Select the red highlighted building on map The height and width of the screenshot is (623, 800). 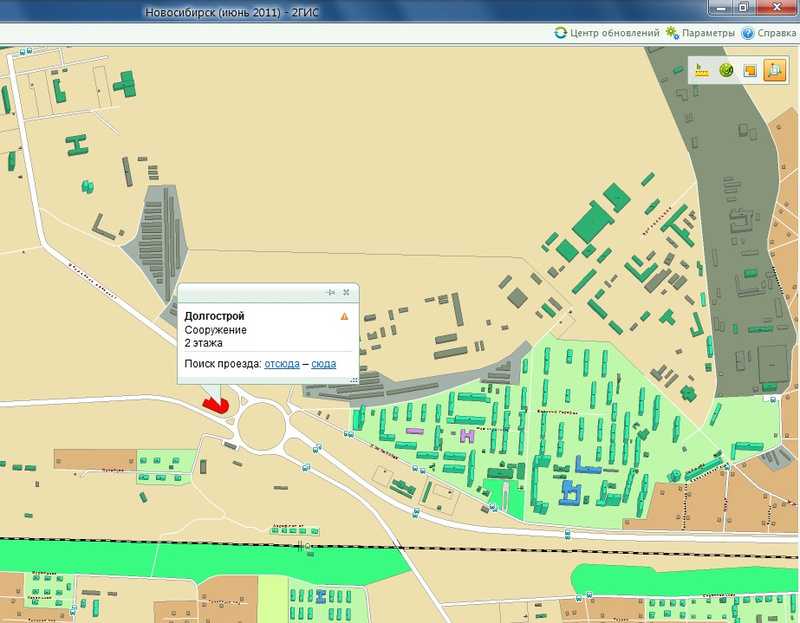216,402
